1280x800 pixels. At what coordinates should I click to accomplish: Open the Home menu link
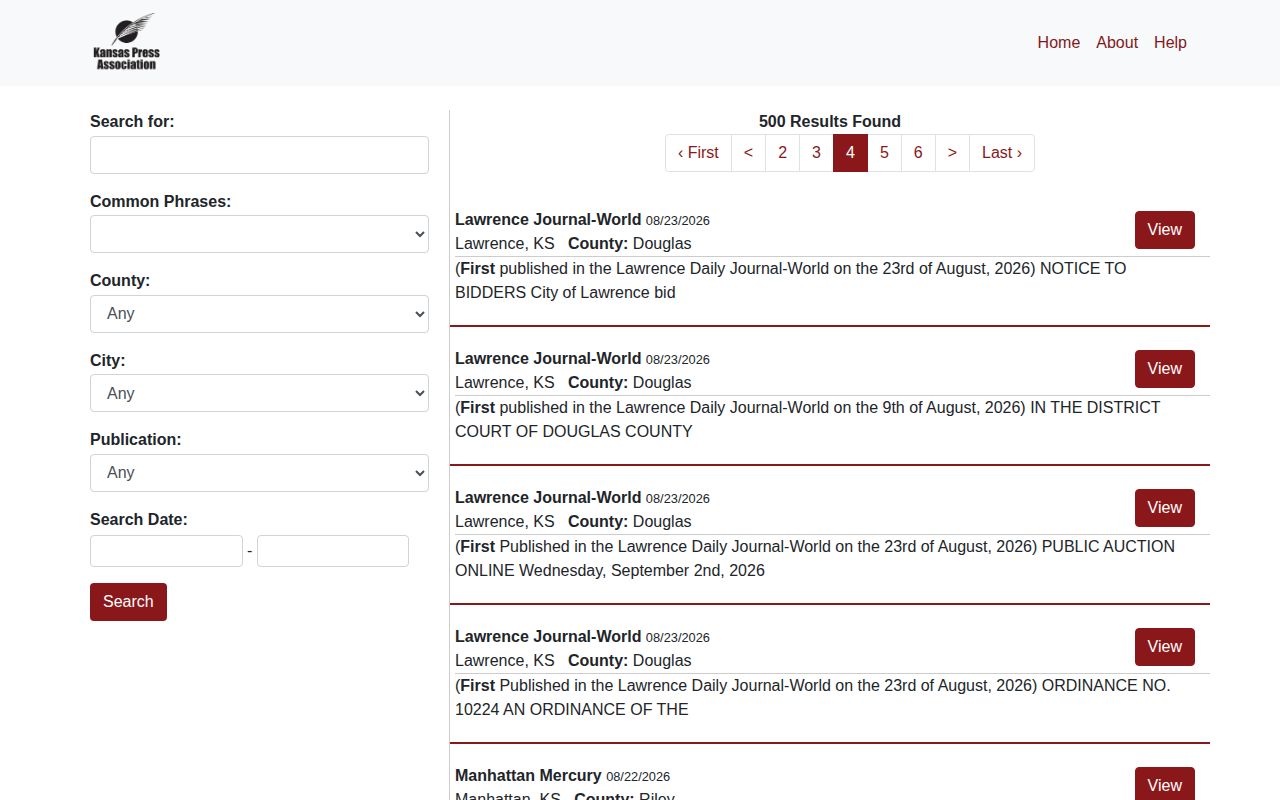click(x=1058, y=42)
